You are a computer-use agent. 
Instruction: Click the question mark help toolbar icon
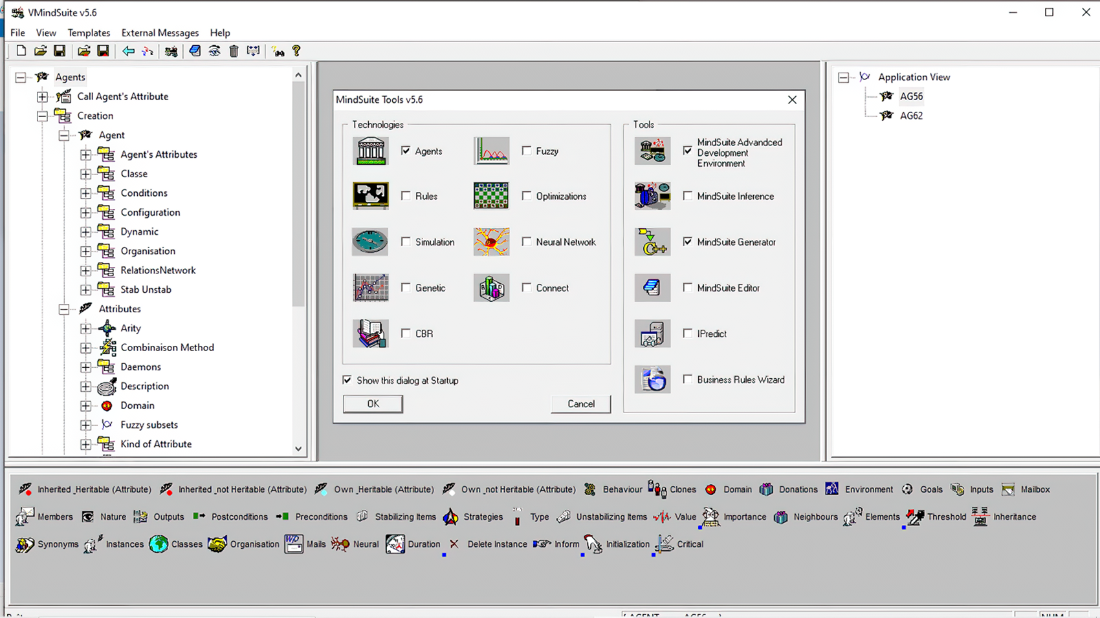(x=297, y=51)
